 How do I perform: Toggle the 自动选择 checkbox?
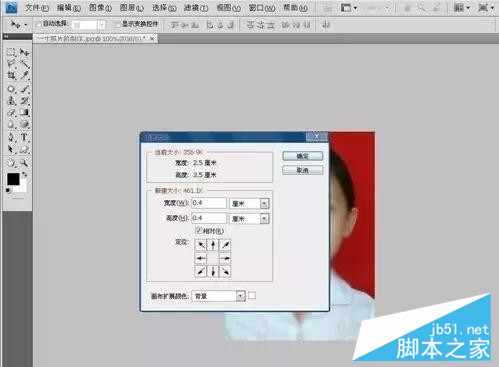click(x=39, y=24)
